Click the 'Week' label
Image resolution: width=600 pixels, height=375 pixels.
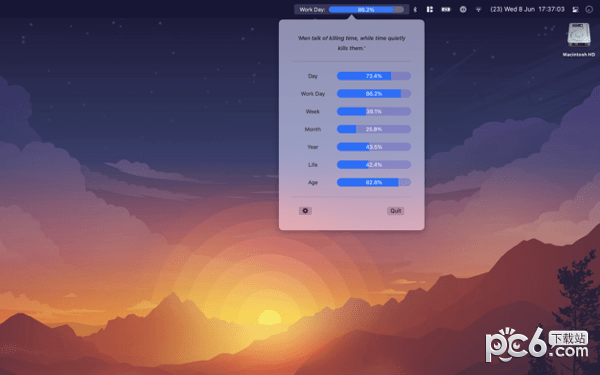[x=313, y=111]
